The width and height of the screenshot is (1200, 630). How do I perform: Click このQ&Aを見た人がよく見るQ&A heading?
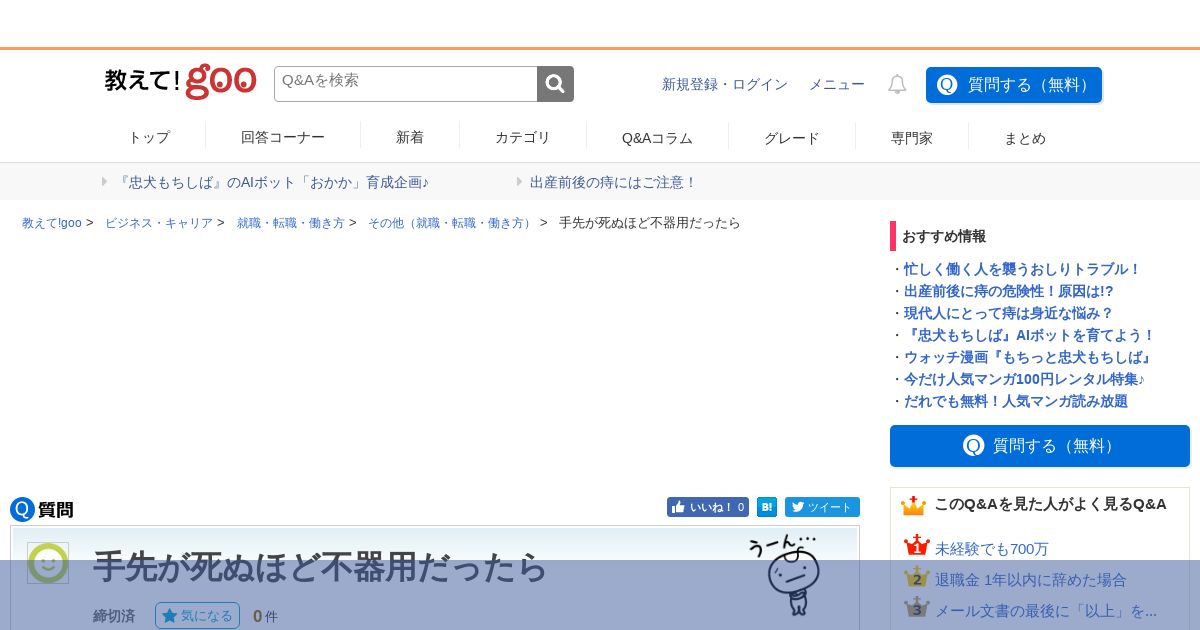(x=1050, y=504)
